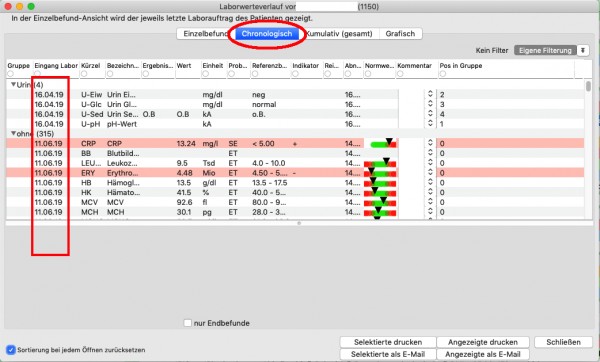Screen dimensions: 600x362
Task: Select the radio circle under Pos in Gruppe column
Action: pos(443,73)
